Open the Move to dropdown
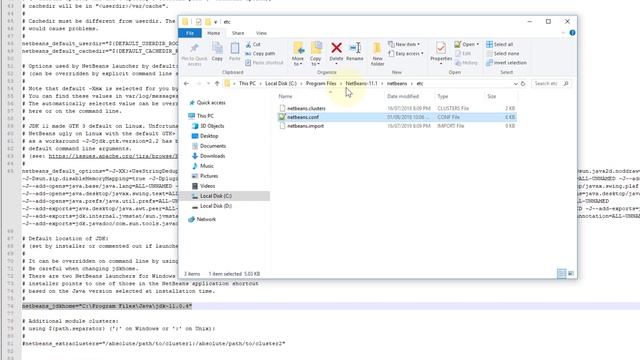The height and width of the screenshot is (360, 640). pyautogui.click(x=298, y=54)
